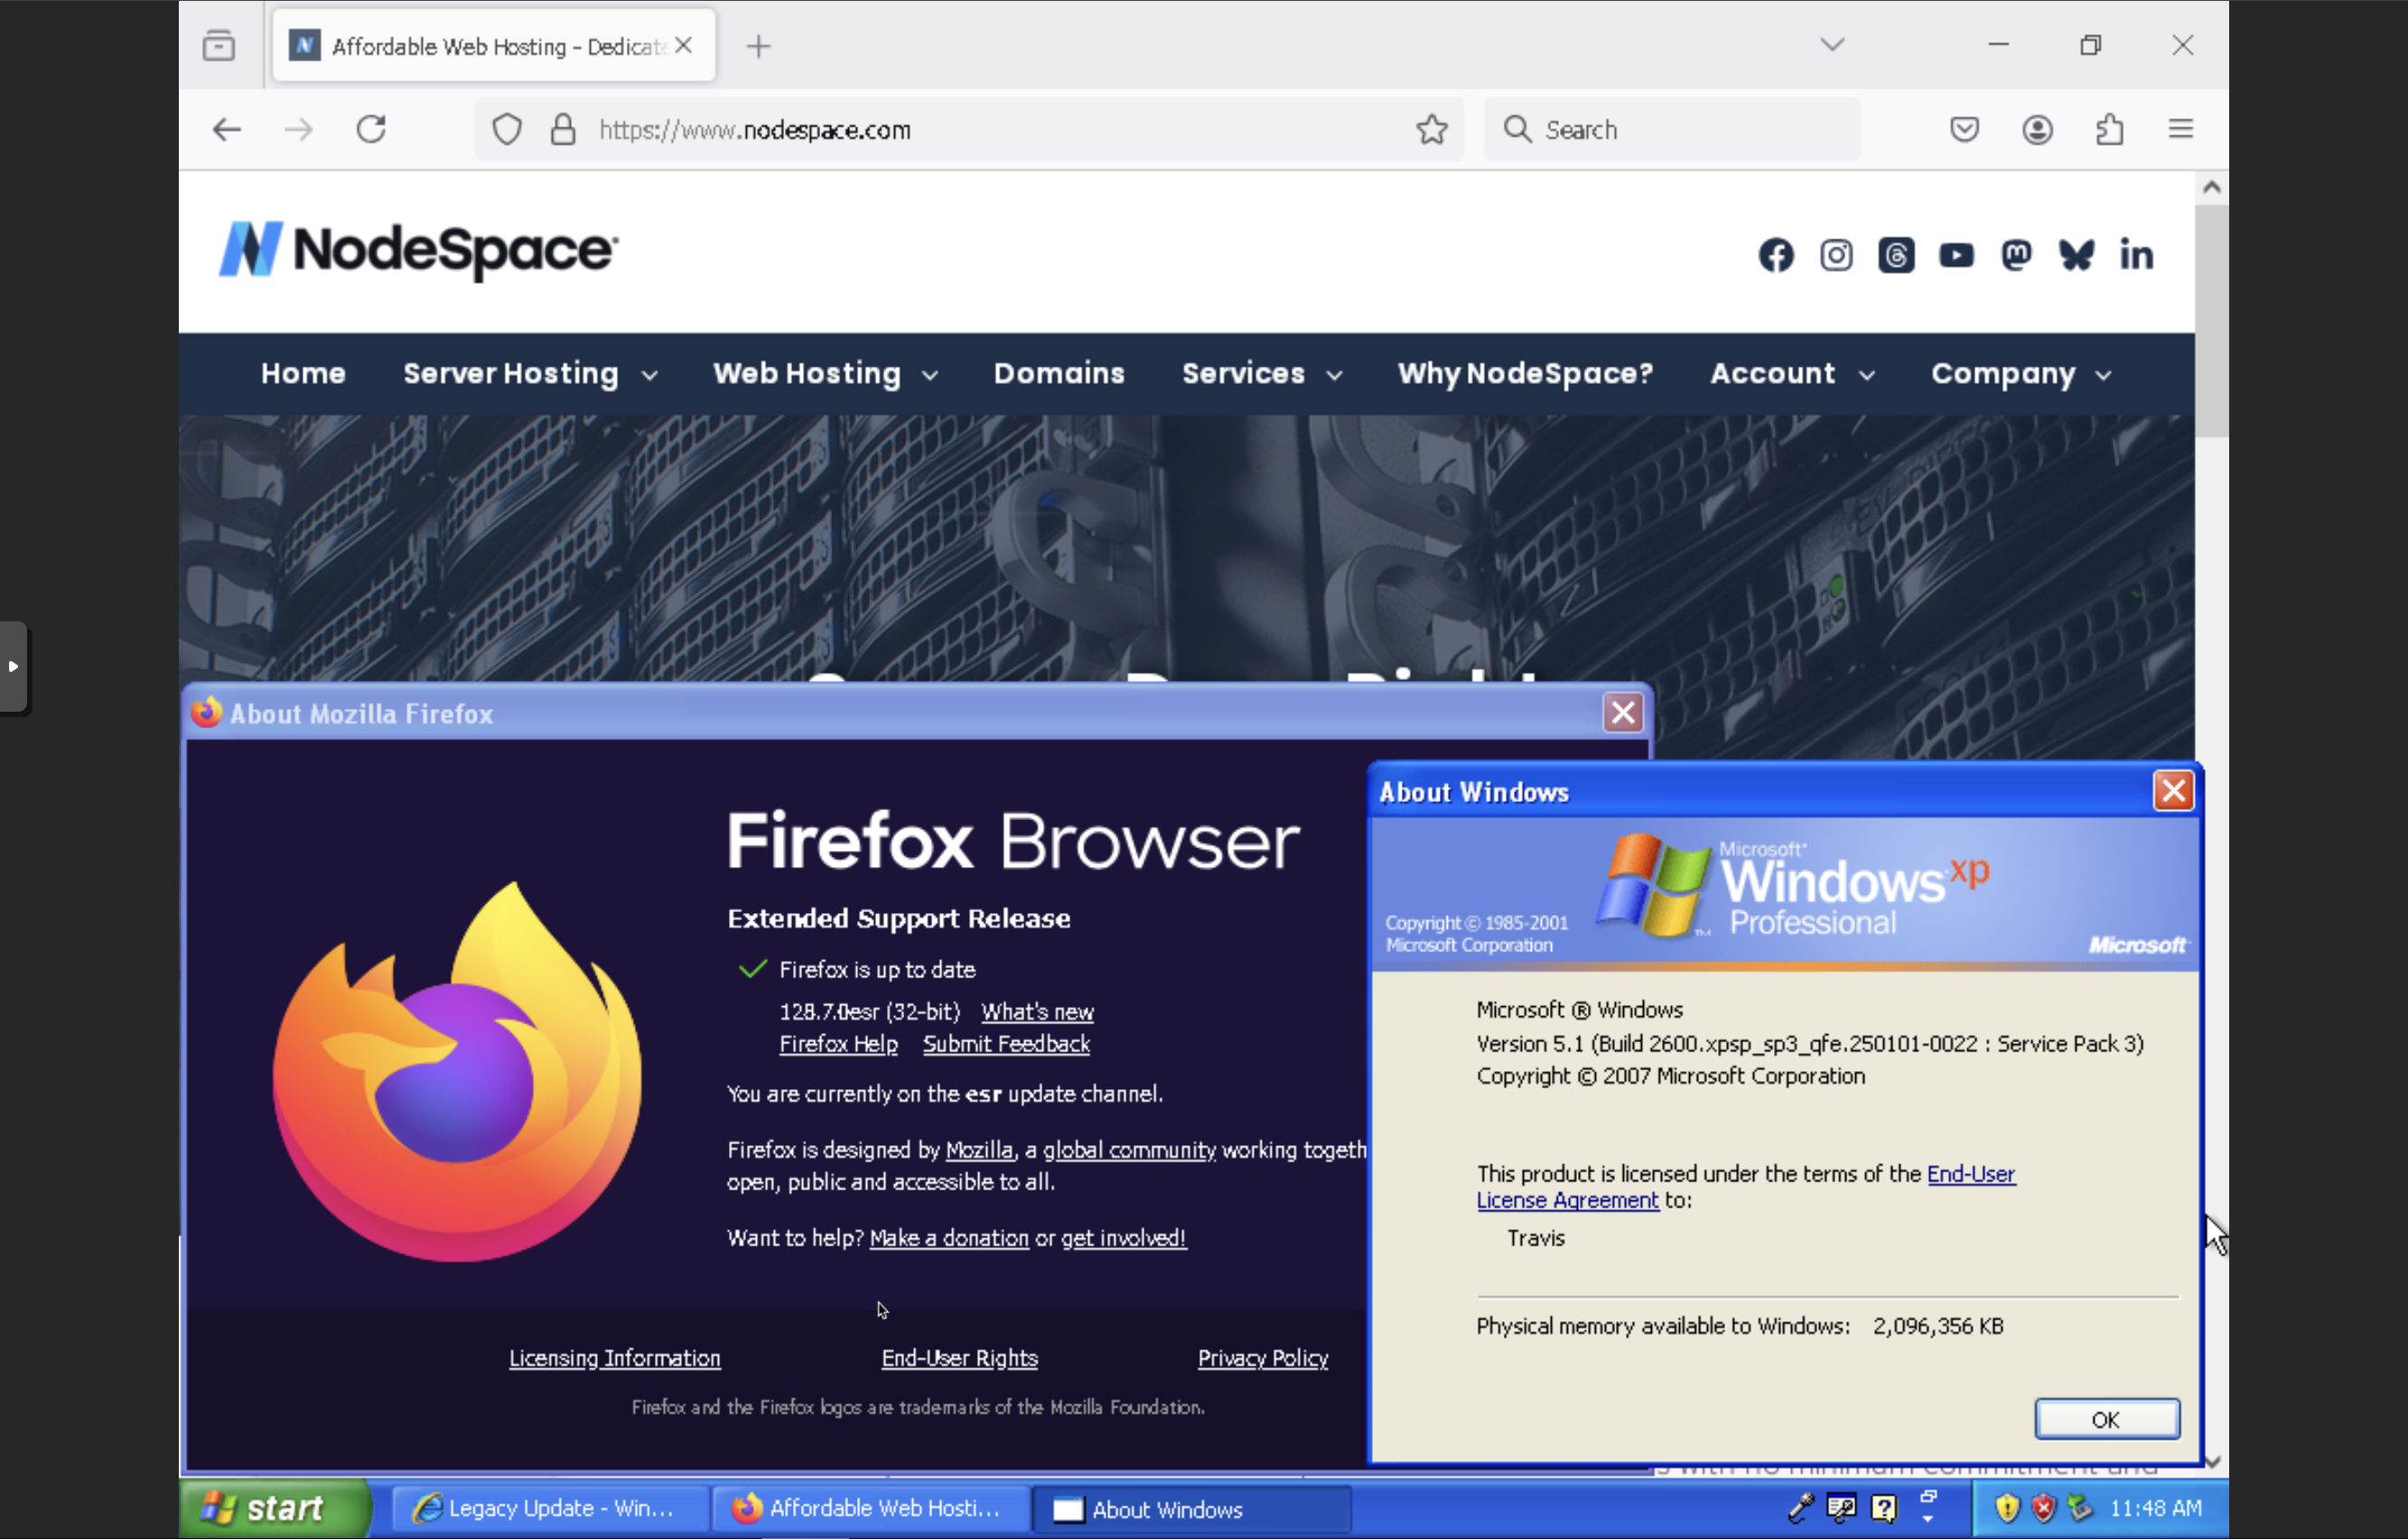Screen dimensions: 2408x1539
Task: Click OK in About Windows dialog
Action: tap(2106, 1419)
